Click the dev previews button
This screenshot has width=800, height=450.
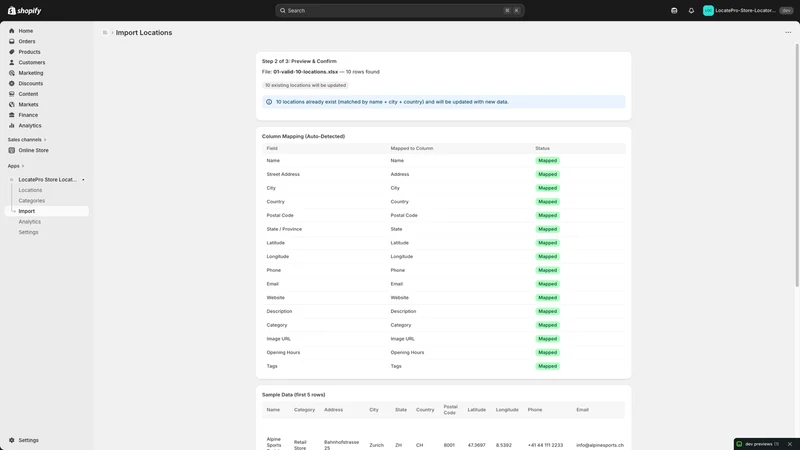click(762, 444)
